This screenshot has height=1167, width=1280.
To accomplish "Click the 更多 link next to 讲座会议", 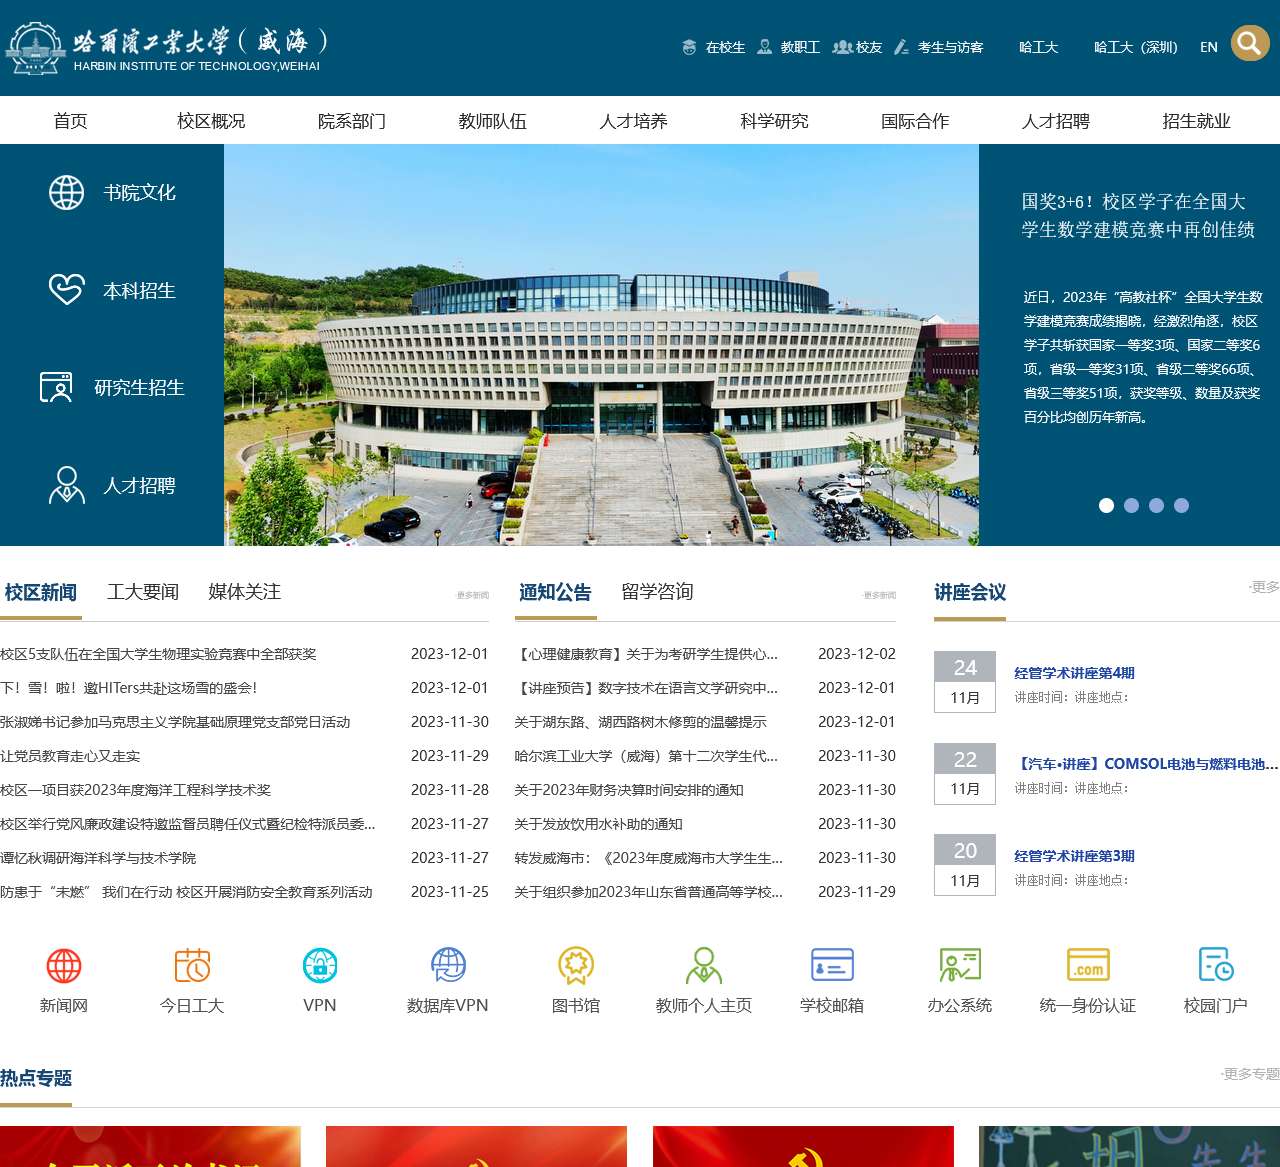I will (x=1264, y=587).
